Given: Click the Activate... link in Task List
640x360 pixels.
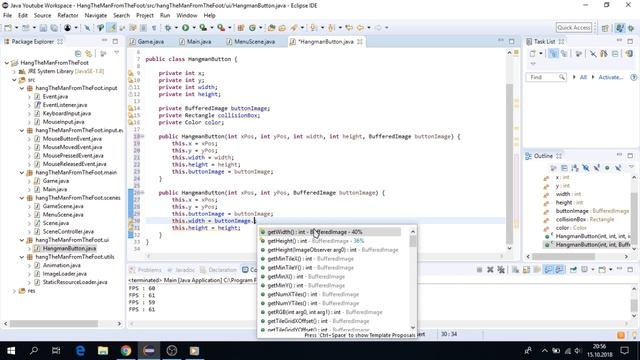Looking at the screenshot, I should tap(611, 77).
